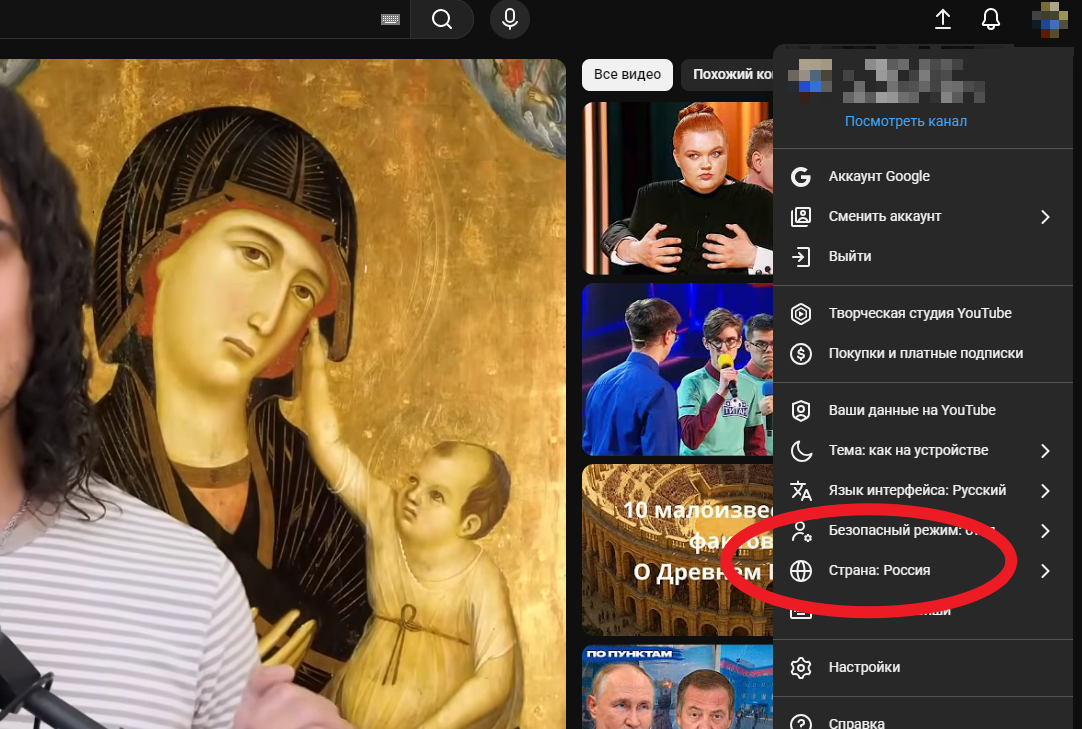Open the on-screen keyboard icon
This screenshot has height=729, width=1082.
391,19
